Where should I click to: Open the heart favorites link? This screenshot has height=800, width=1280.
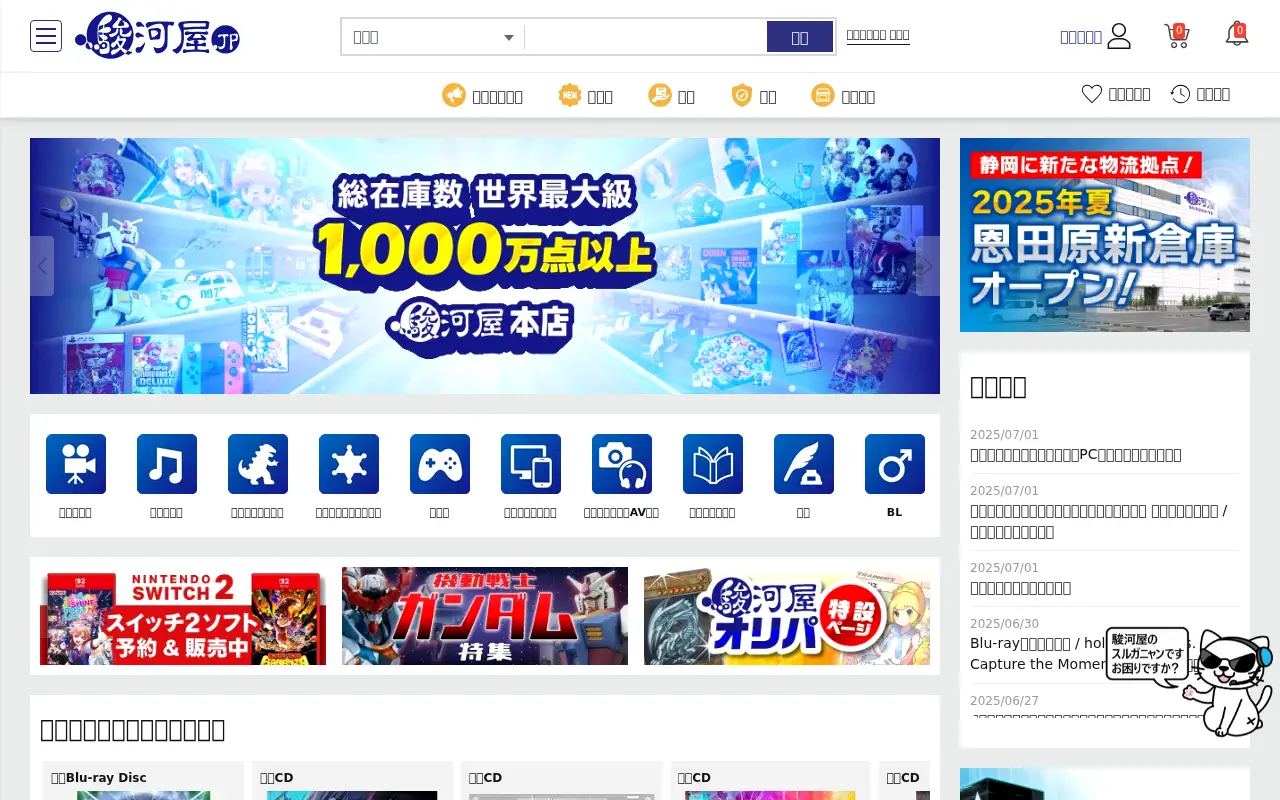[x=1116, y=94]
